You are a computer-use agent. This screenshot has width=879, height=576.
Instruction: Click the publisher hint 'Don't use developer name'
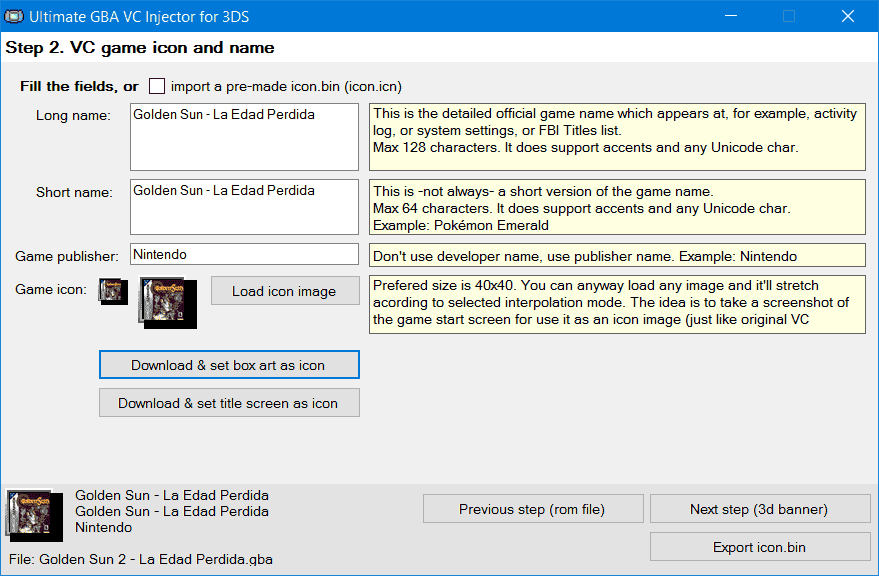(x=617, y=256)
